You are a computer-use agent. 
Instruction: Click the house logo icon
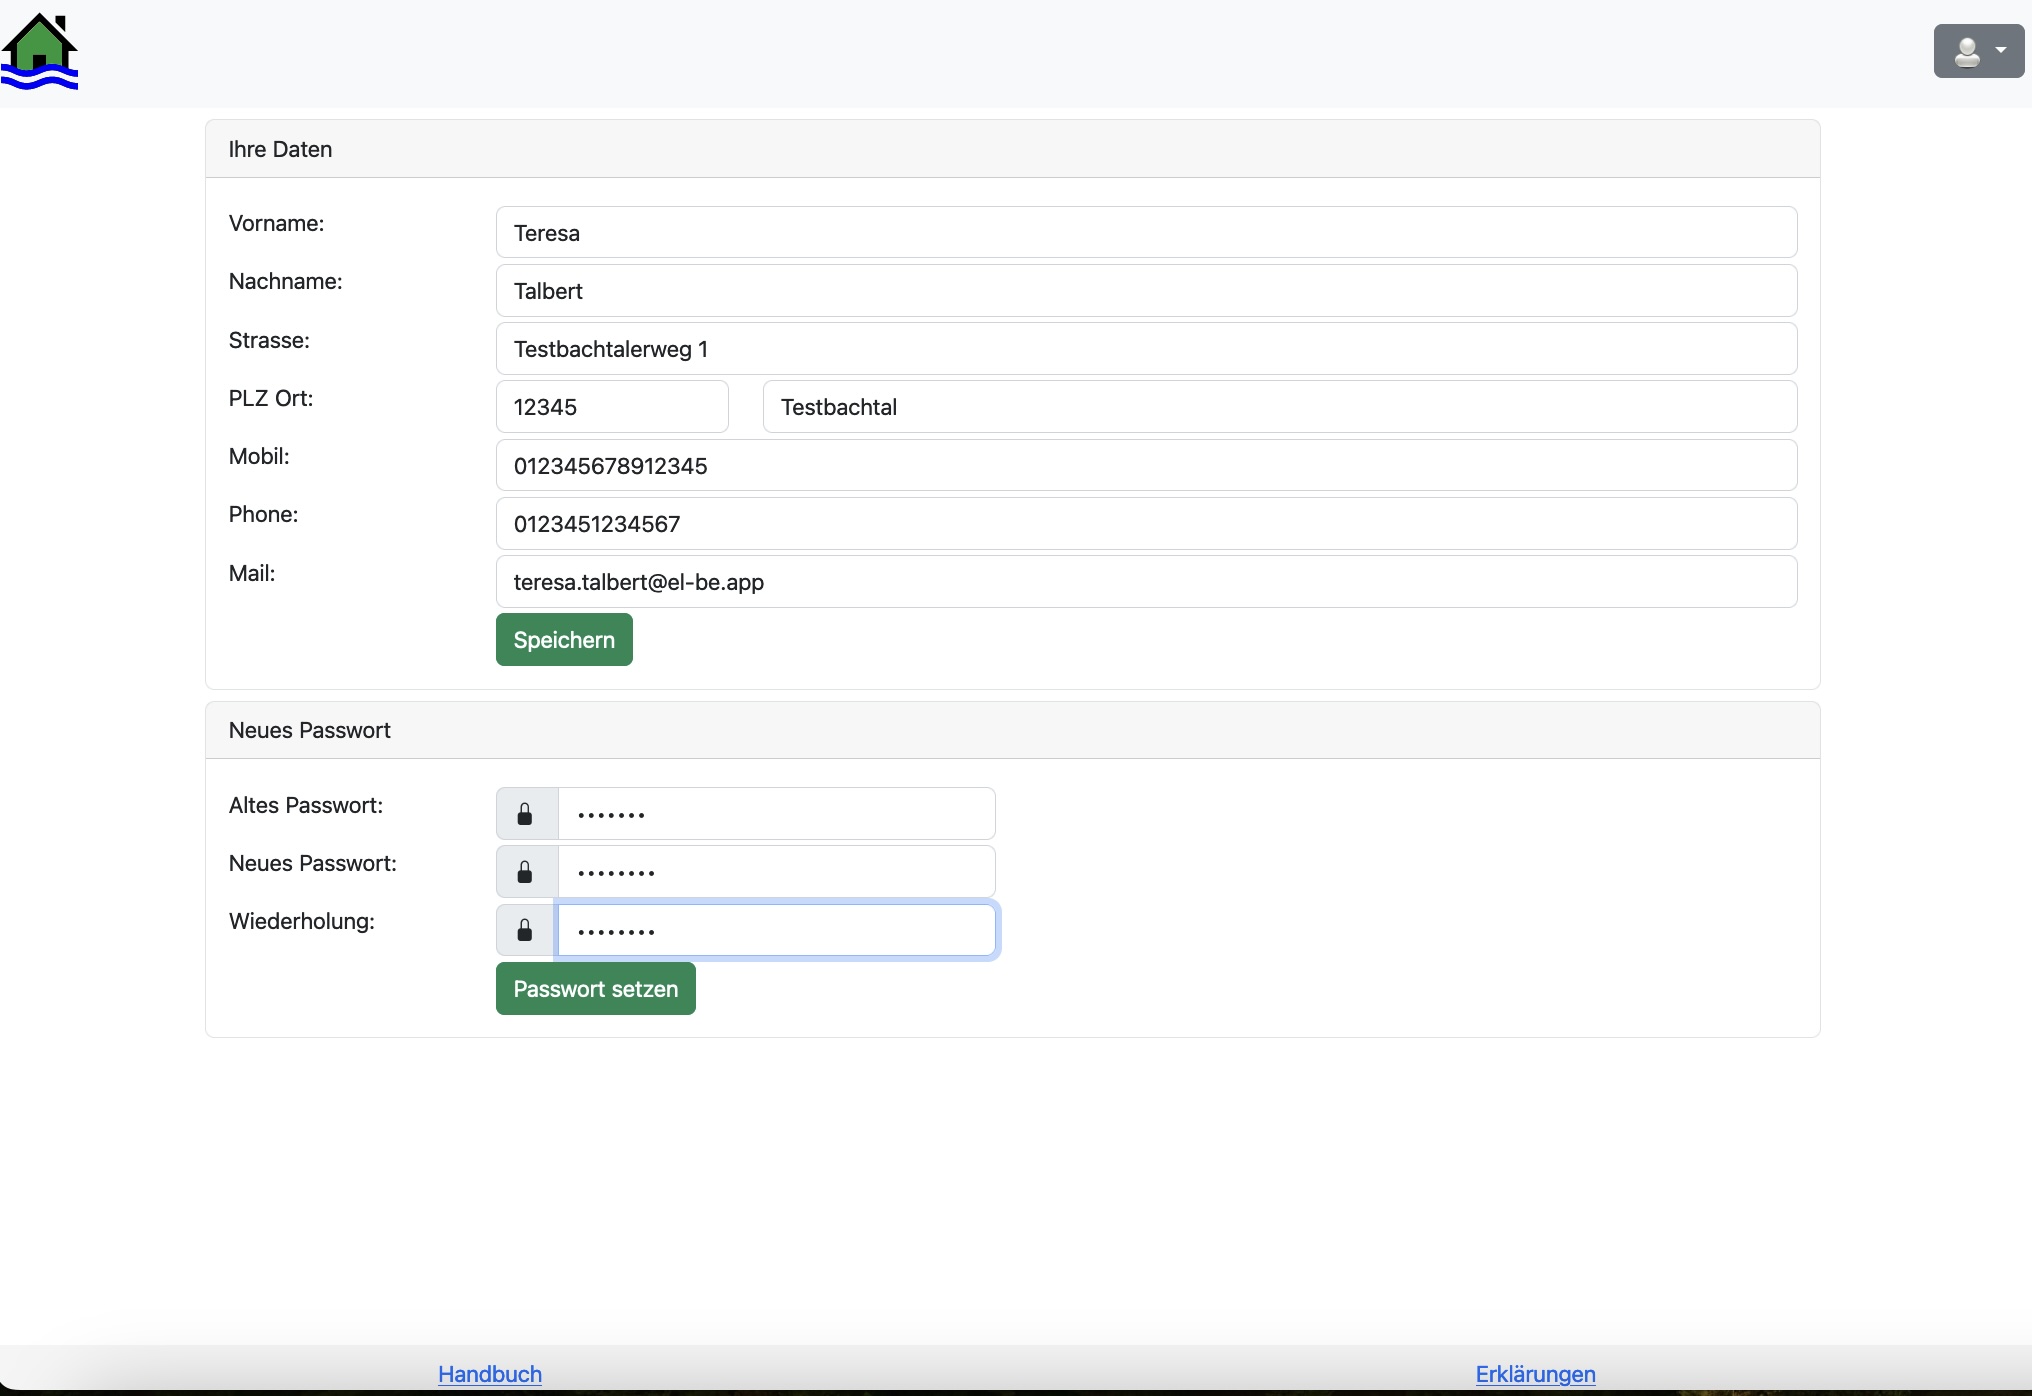click(40, 52)
